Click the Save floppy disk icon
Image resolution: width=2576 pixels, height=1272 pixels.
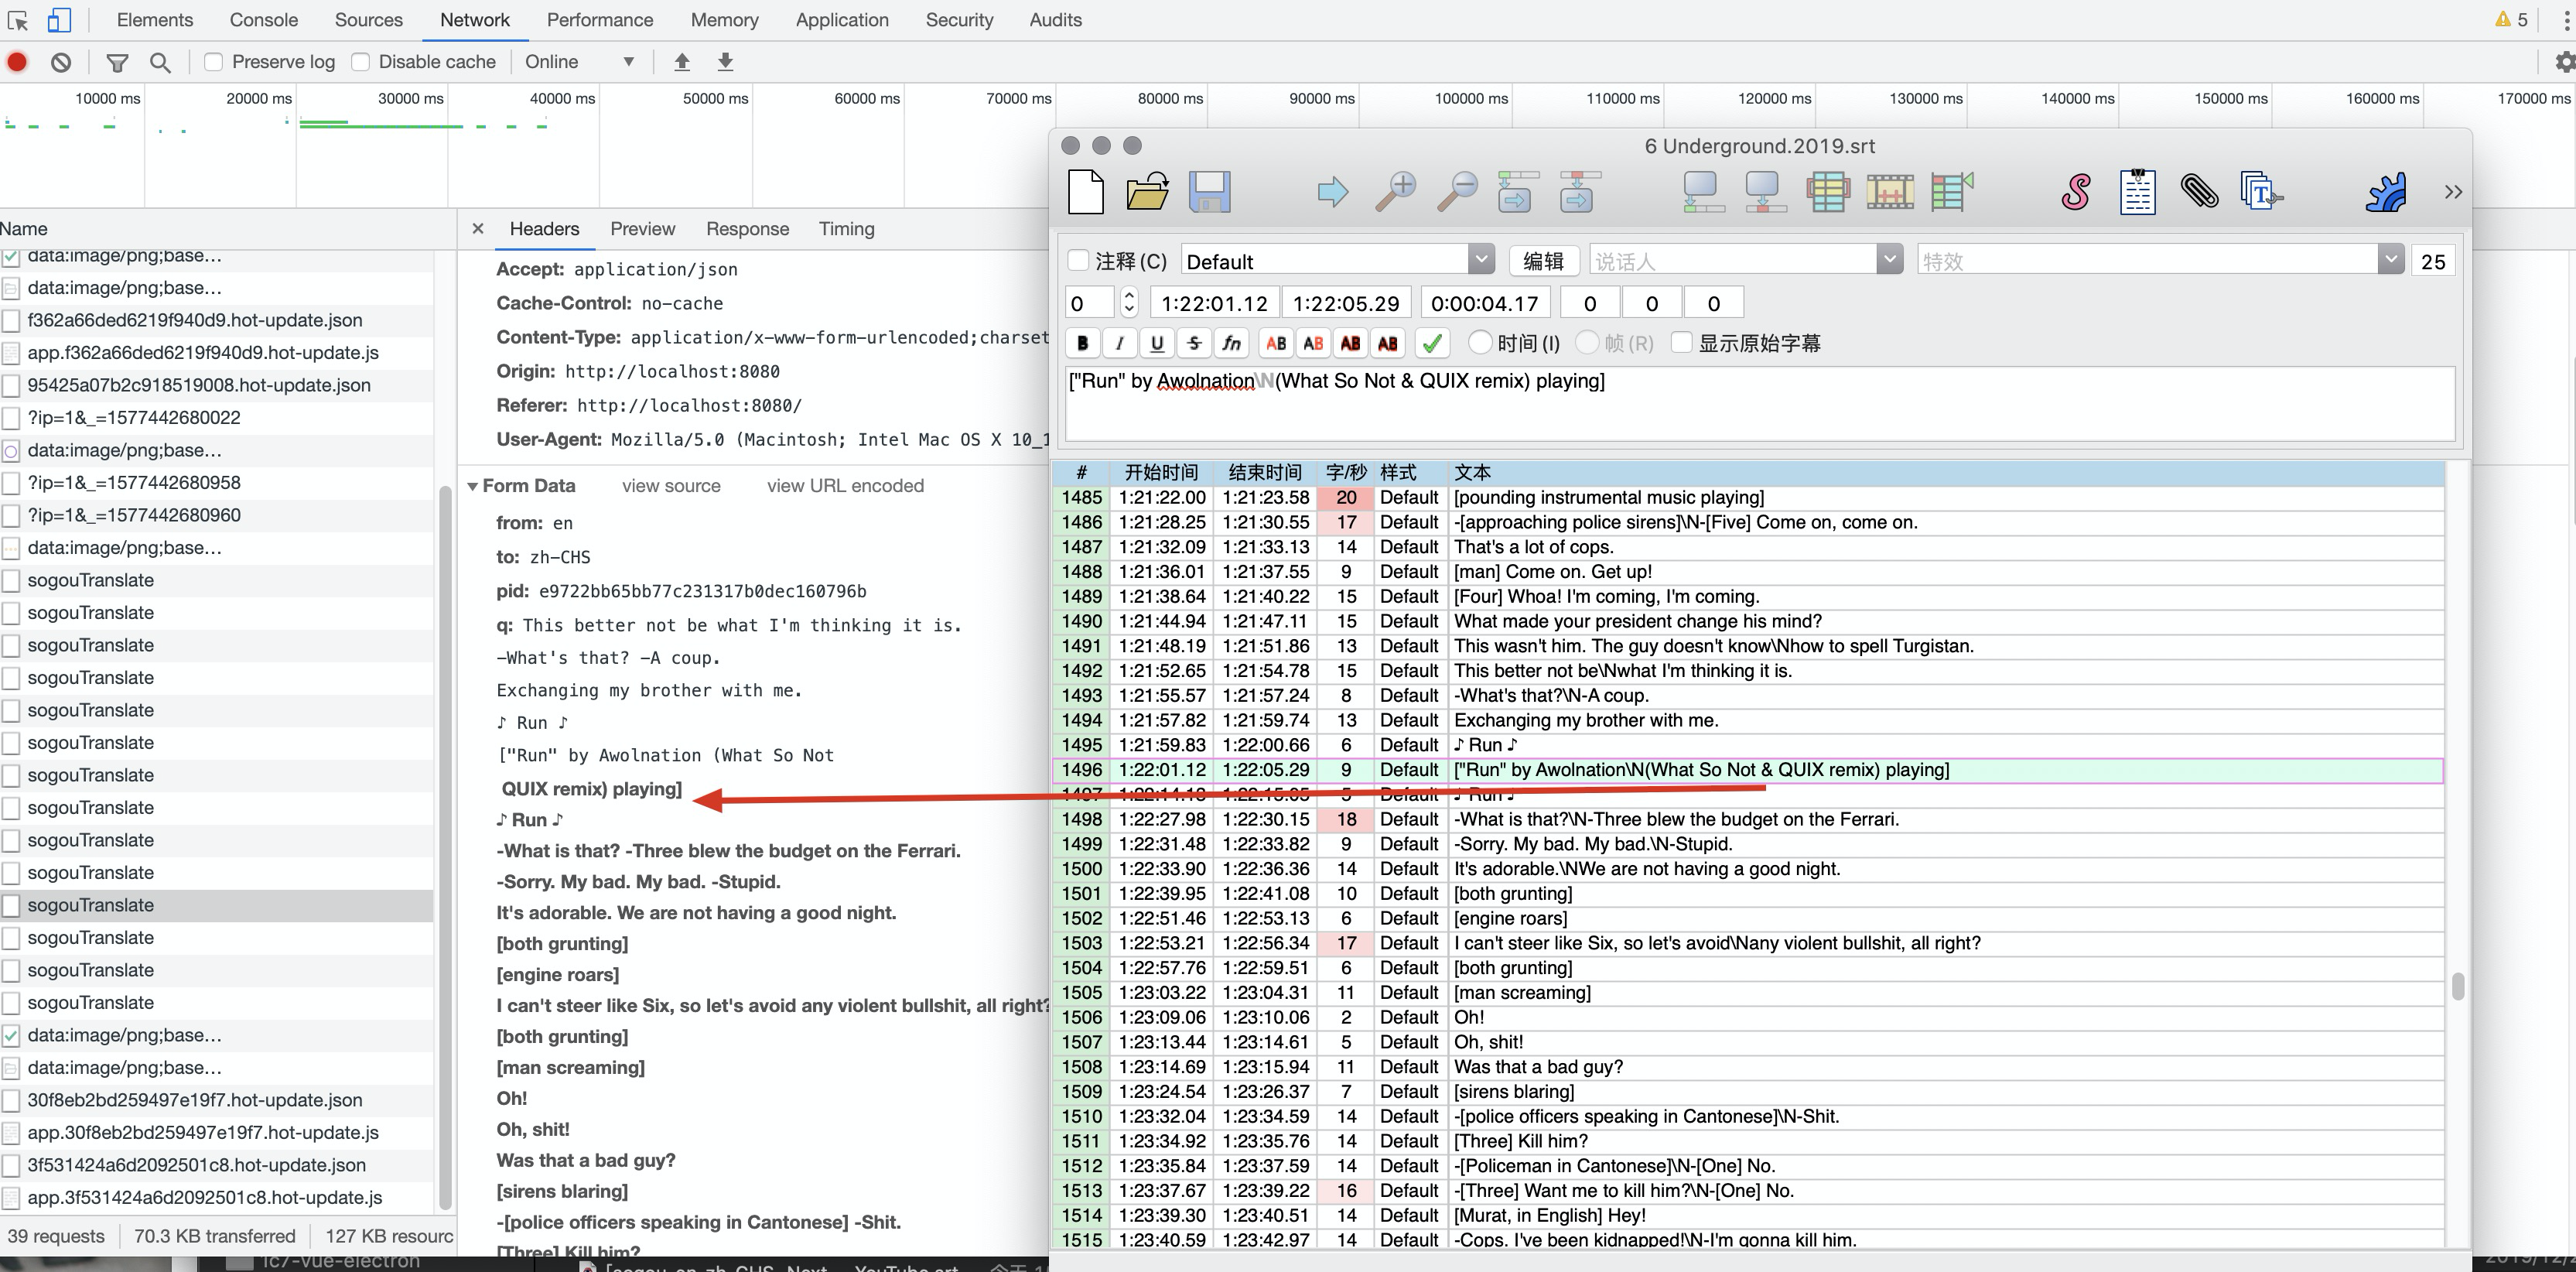point(1209,191)
